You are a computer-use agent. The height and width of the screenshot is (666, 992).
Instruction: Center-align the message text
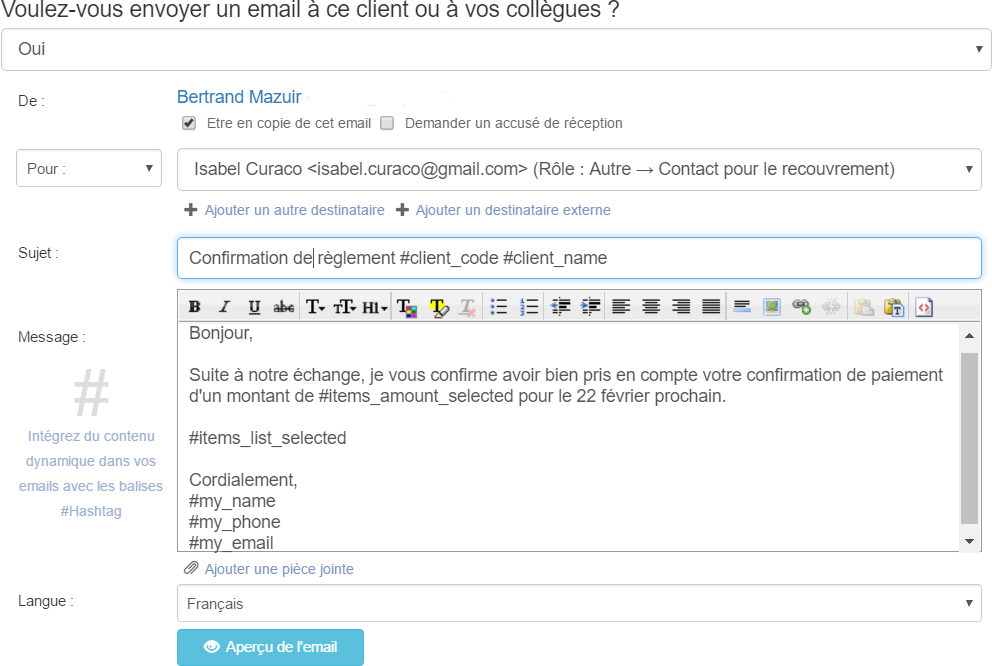651,307
